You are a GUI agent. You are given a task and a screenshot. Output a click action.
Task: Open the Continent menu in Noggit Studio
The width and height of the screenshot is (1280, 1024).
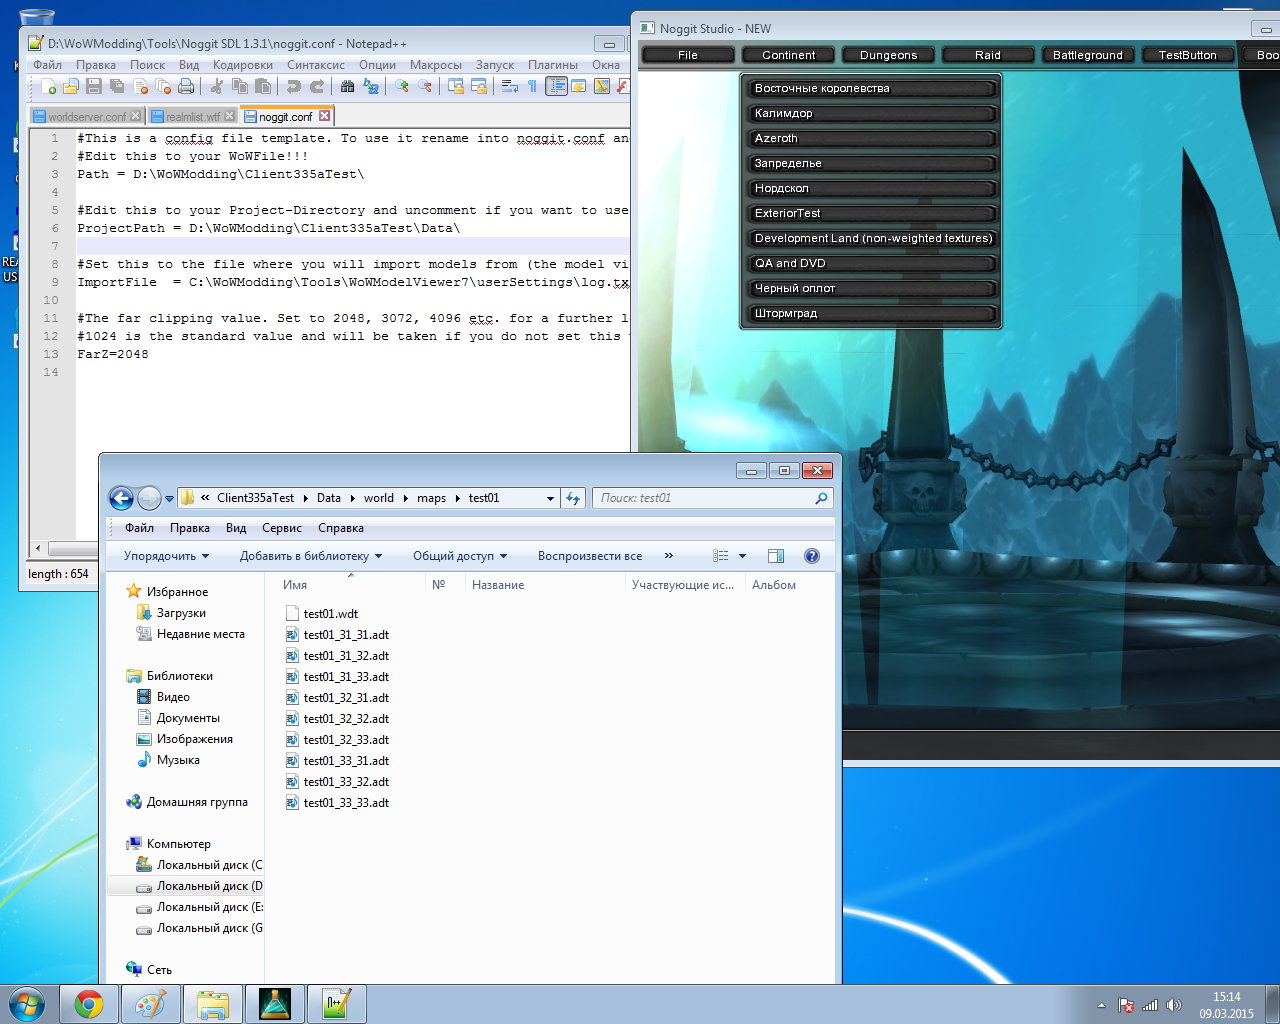788,55
